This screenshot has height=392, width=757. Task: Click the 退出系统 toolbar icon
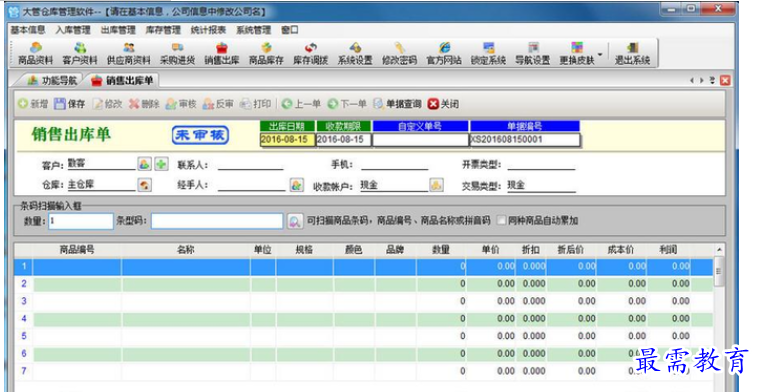[632, 54]
